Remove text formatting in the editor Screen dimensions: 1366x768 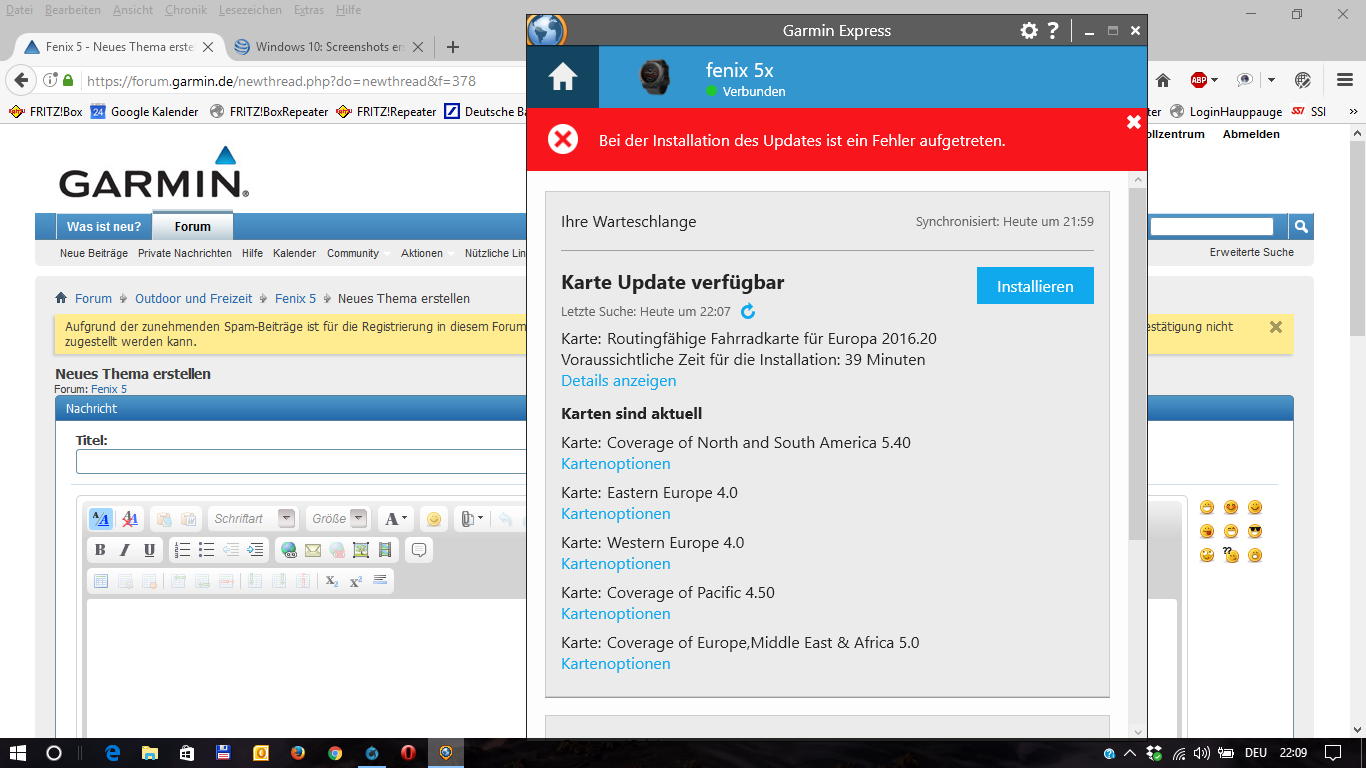point(129,519)
